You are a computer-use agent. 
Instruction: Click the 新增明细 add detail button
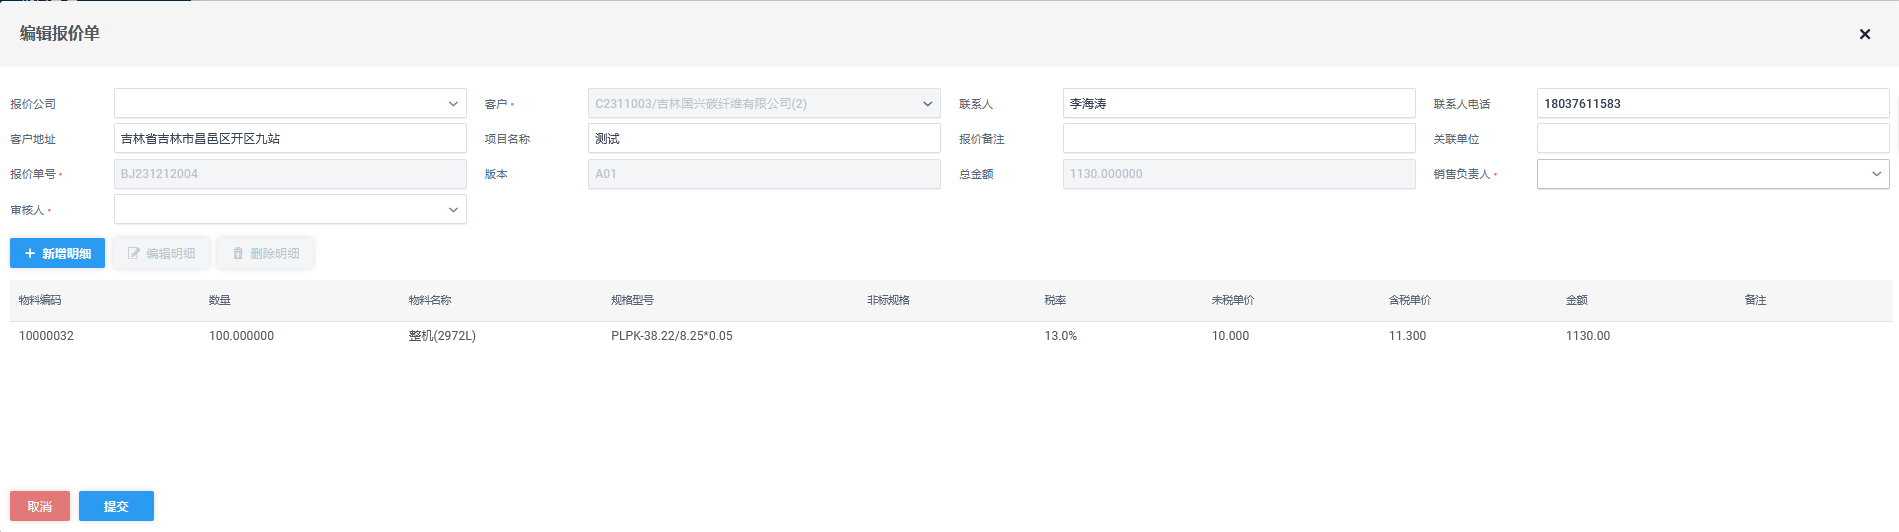(x=57, y=253)
